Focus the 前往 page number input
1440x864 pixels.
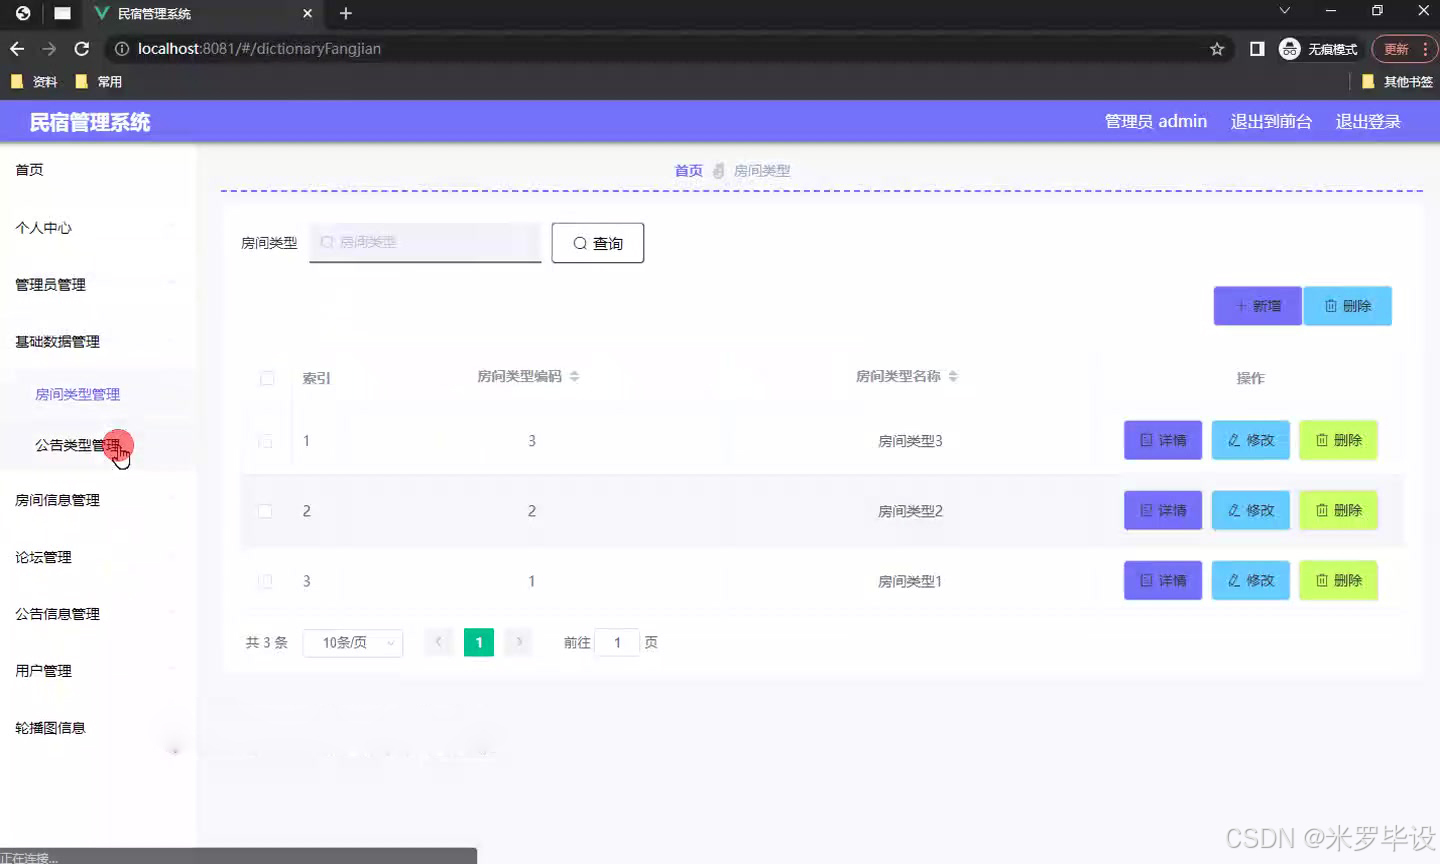pyautogui.click(x=617, y=642)
